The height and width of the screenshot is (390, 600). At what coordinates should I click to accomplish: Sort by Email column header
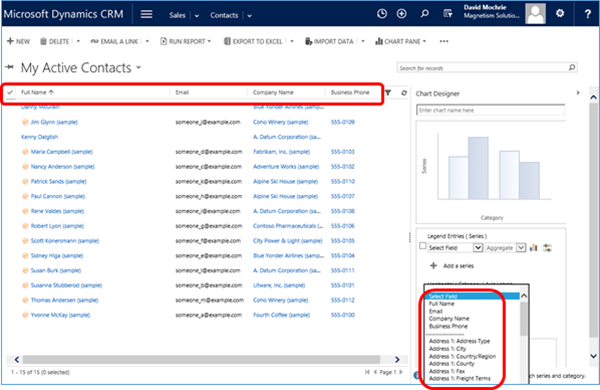[x=182, y=92]
